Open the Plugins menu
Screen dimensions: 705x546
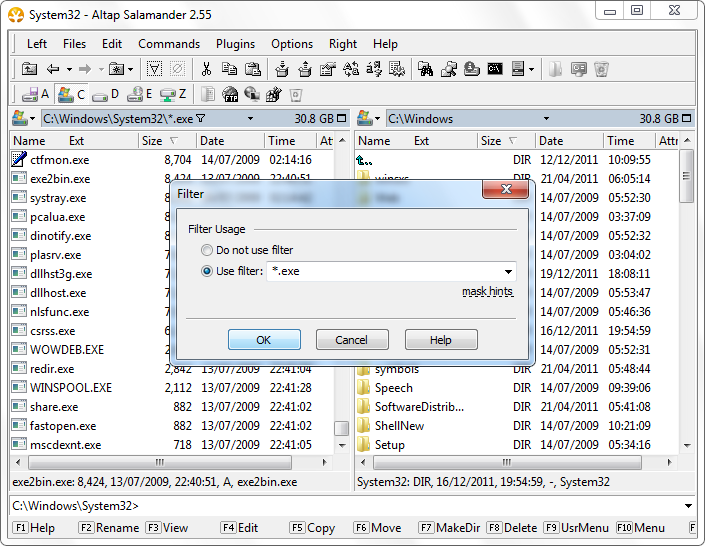236,44
